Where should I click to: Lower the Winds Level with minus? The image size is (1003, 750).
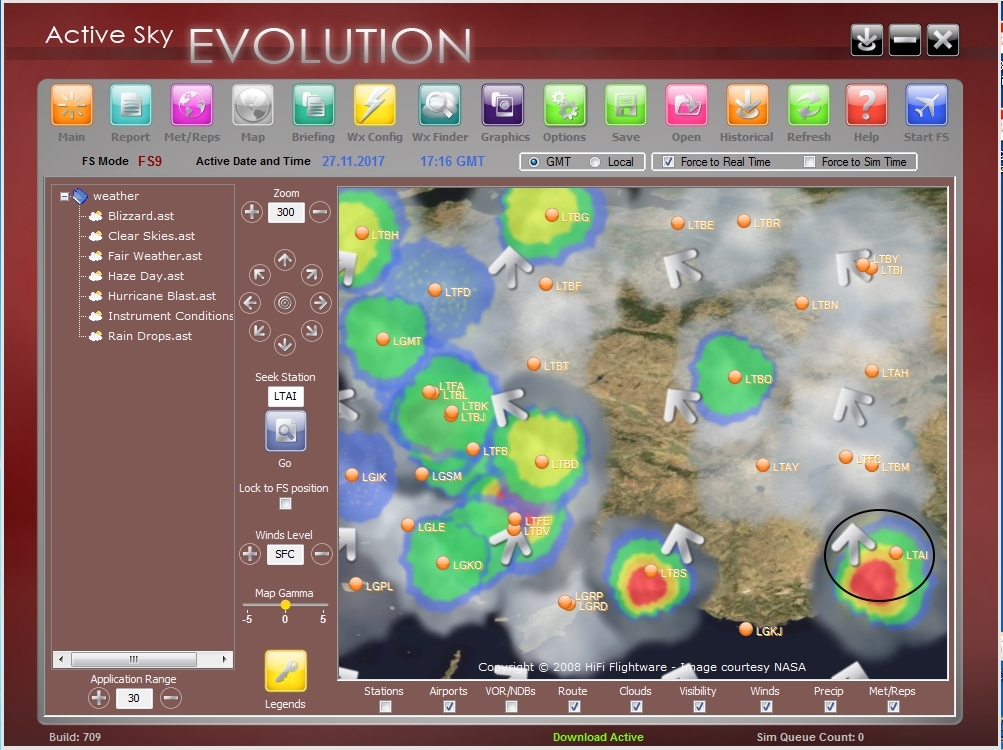tap(322, 554)
